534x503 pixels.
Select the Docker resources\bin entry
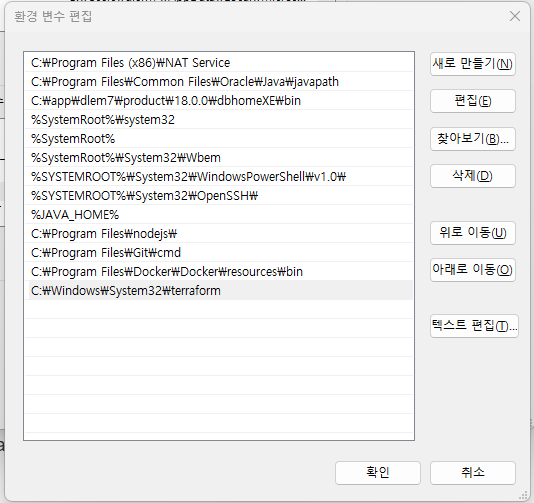[x=219, y=272]
